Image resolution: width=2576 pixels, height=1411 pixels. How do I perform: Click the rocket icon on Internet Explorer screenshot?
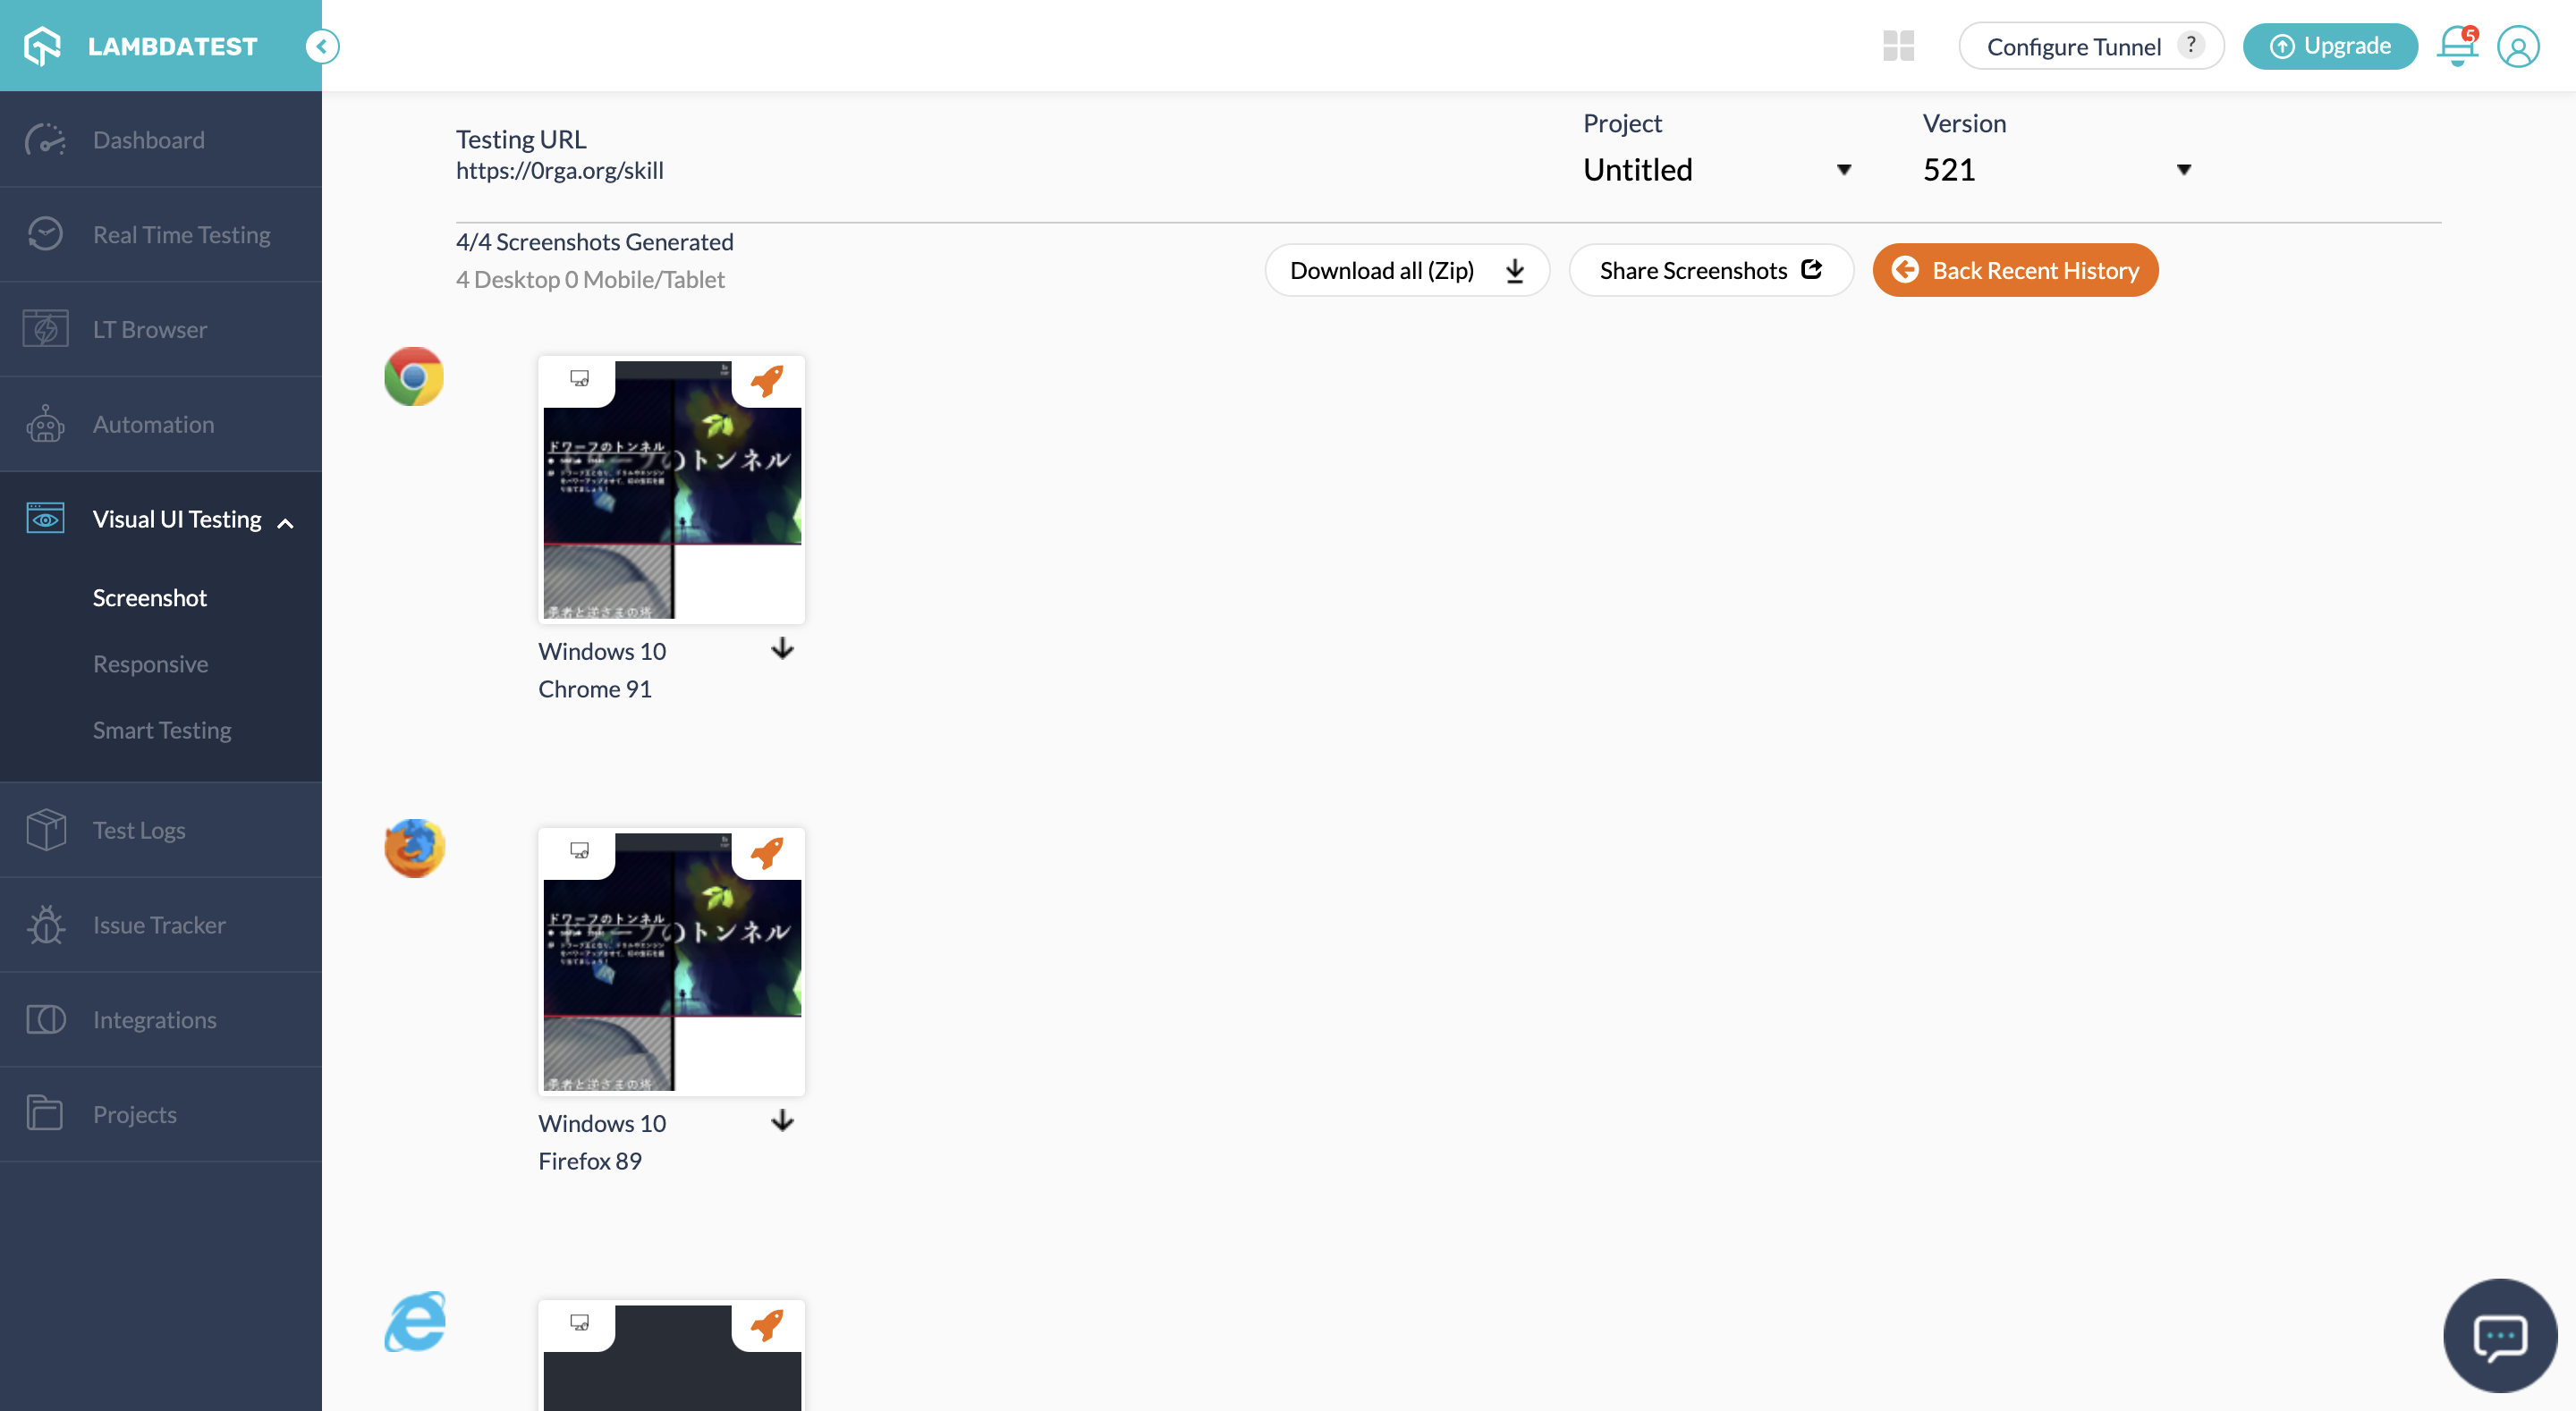click(x=767, y=1324)
